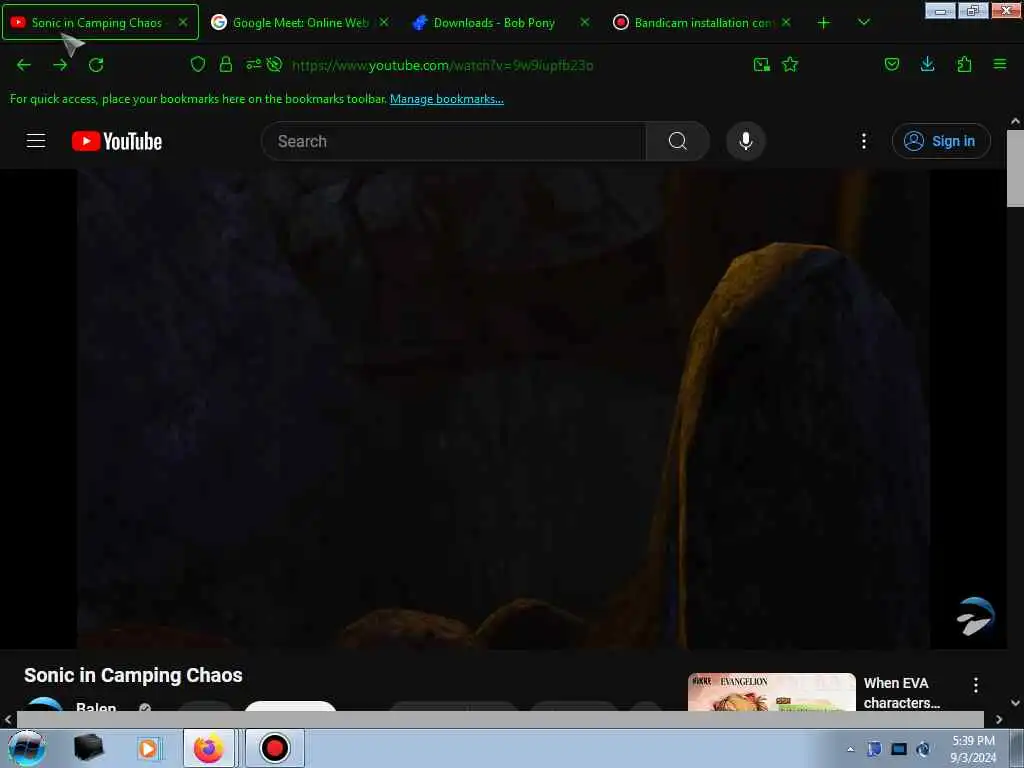Viewport: 1024px width, 768px height.
Task: Click the Sign in button
Action: click(941, 141)
